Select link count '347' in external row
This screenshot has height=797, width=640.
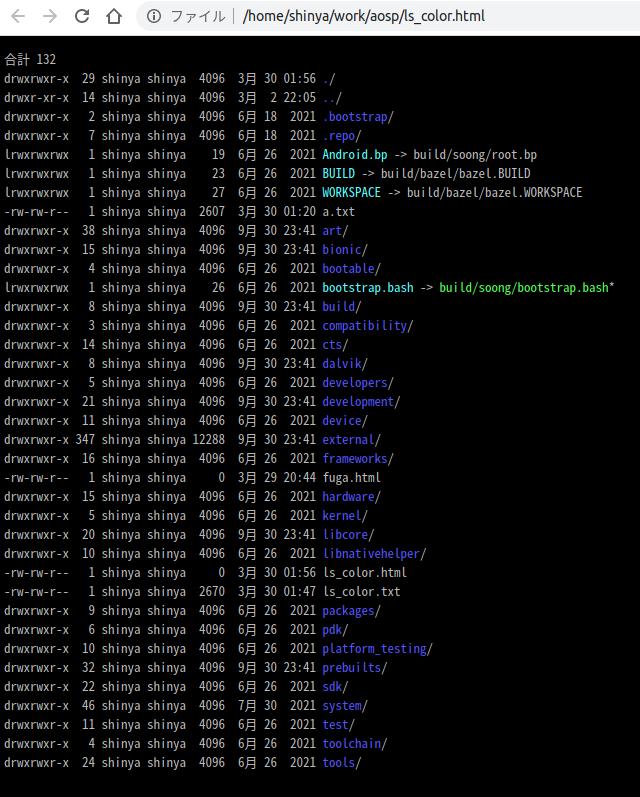click(x=85, y=440)
